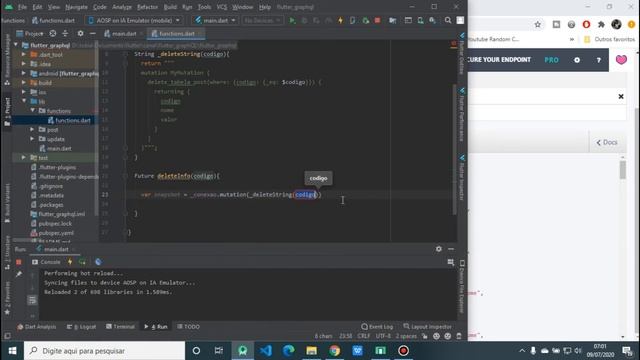Open Run panel settings gear
Image resolution: width=640 pixels, height=360 pixels.
pyautogui.click(x=438, y=249)
